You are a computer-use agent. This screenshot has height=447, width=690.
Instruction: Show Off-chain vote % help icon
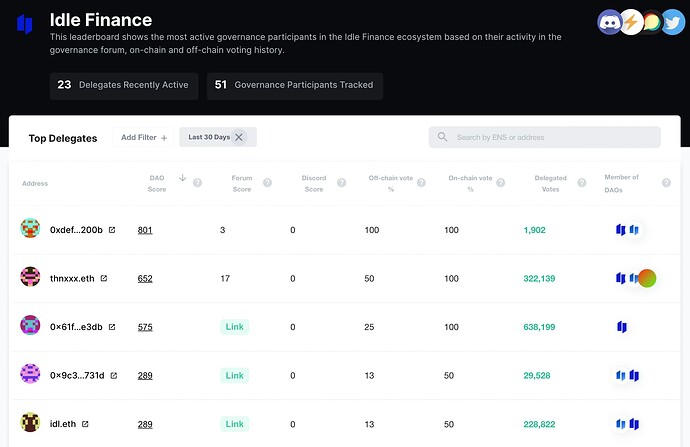pos(421,183)
